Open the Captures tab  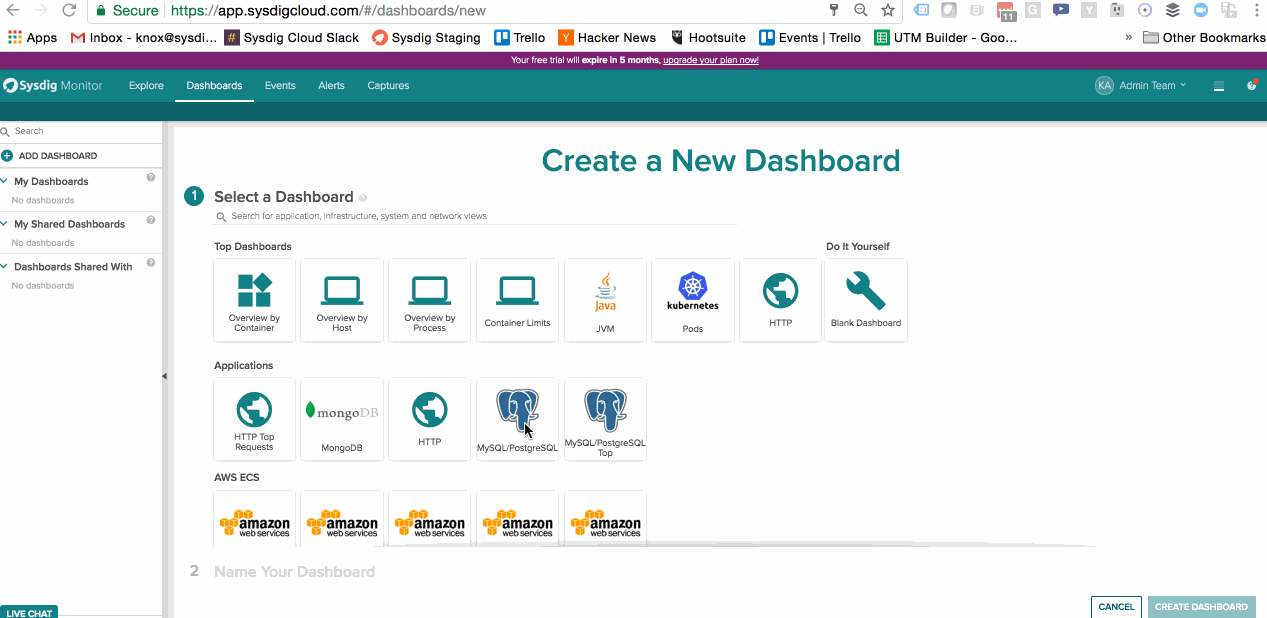(388, 85)
